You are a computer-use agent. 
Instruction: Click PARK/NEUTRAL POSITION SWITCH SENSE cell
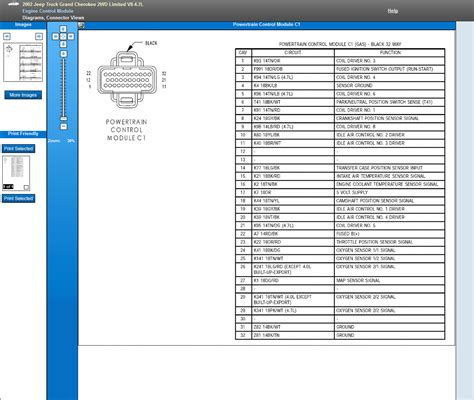[x=390, y=102]
